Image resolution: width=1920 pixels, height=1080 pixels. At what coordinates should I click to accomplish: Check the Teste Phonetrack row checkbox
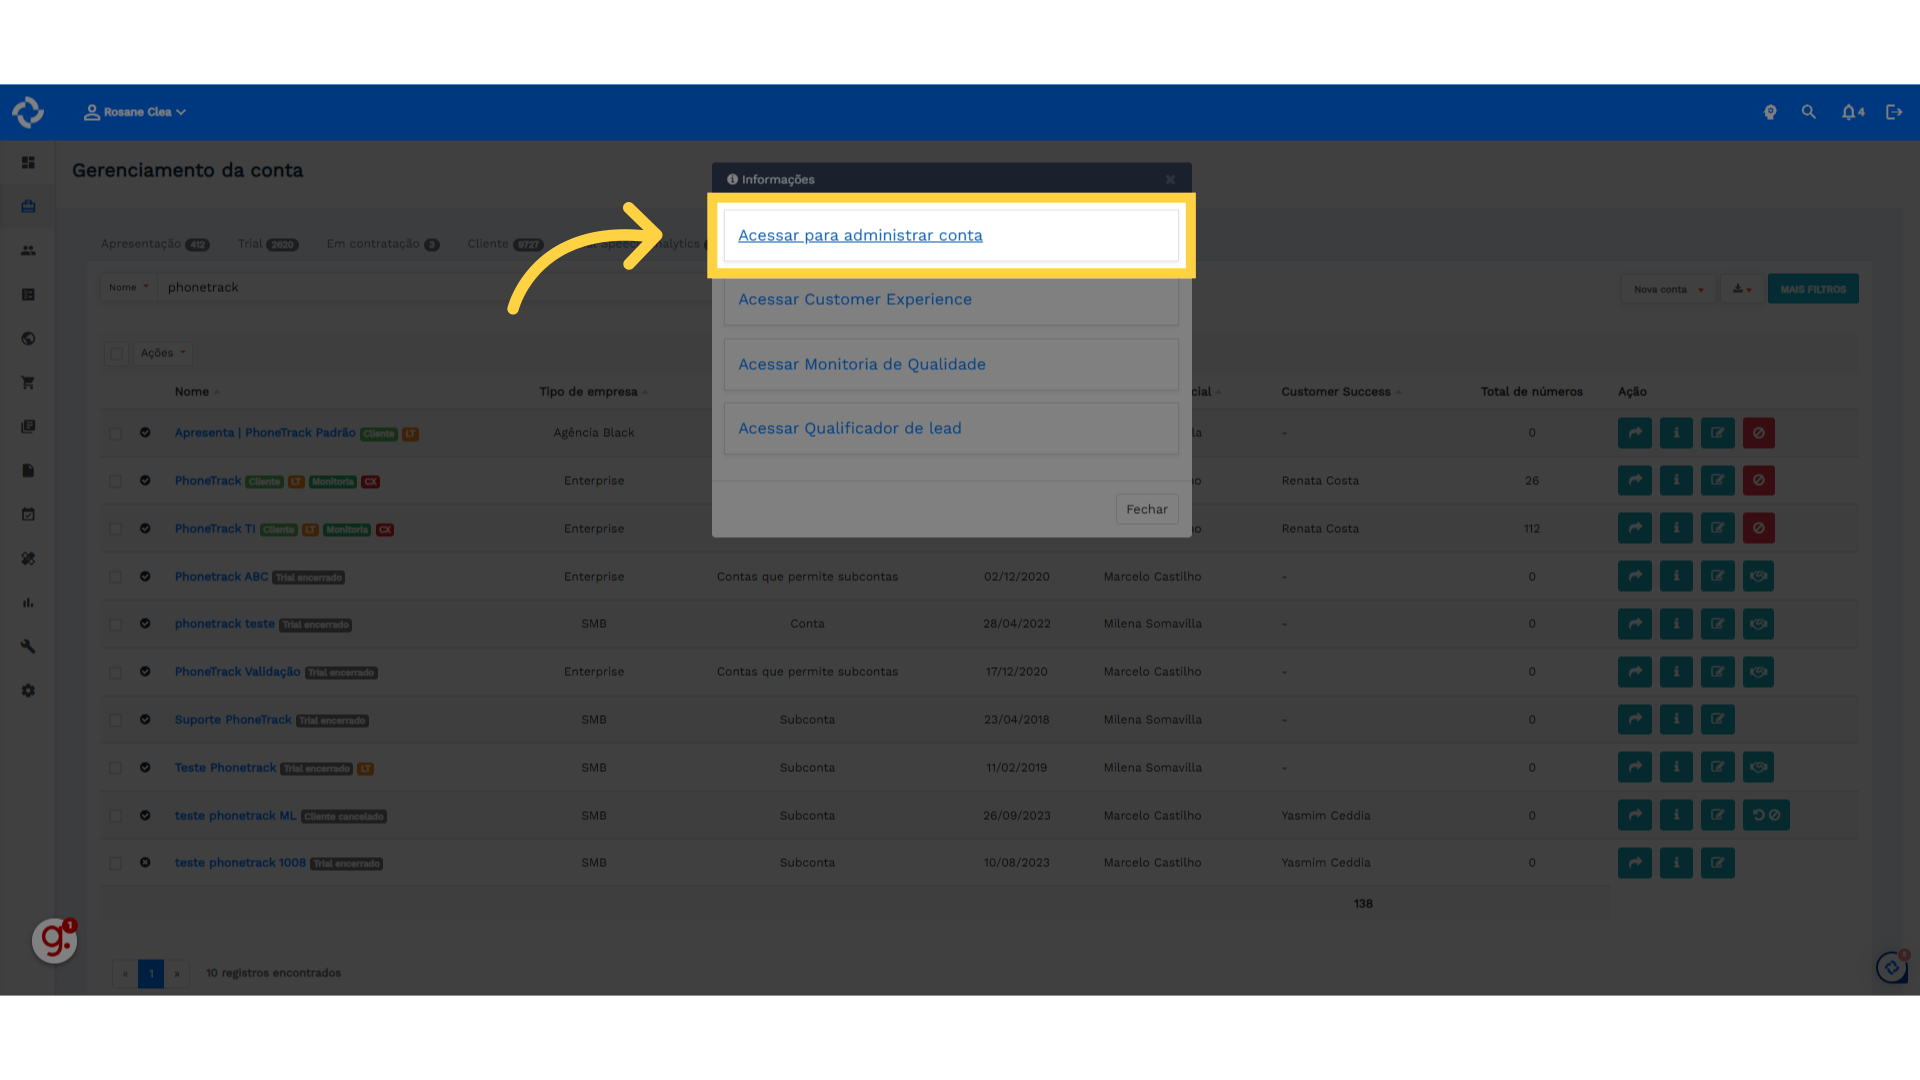(116, 768)
